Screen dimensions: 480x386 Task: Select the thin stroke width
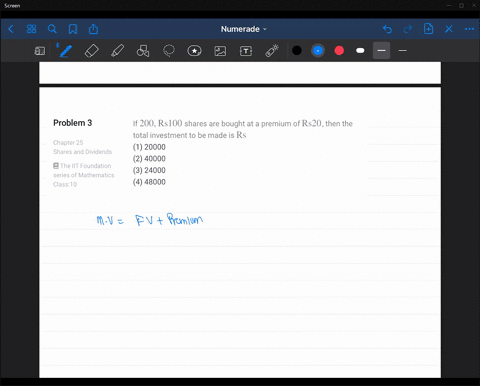pos(403,51)
